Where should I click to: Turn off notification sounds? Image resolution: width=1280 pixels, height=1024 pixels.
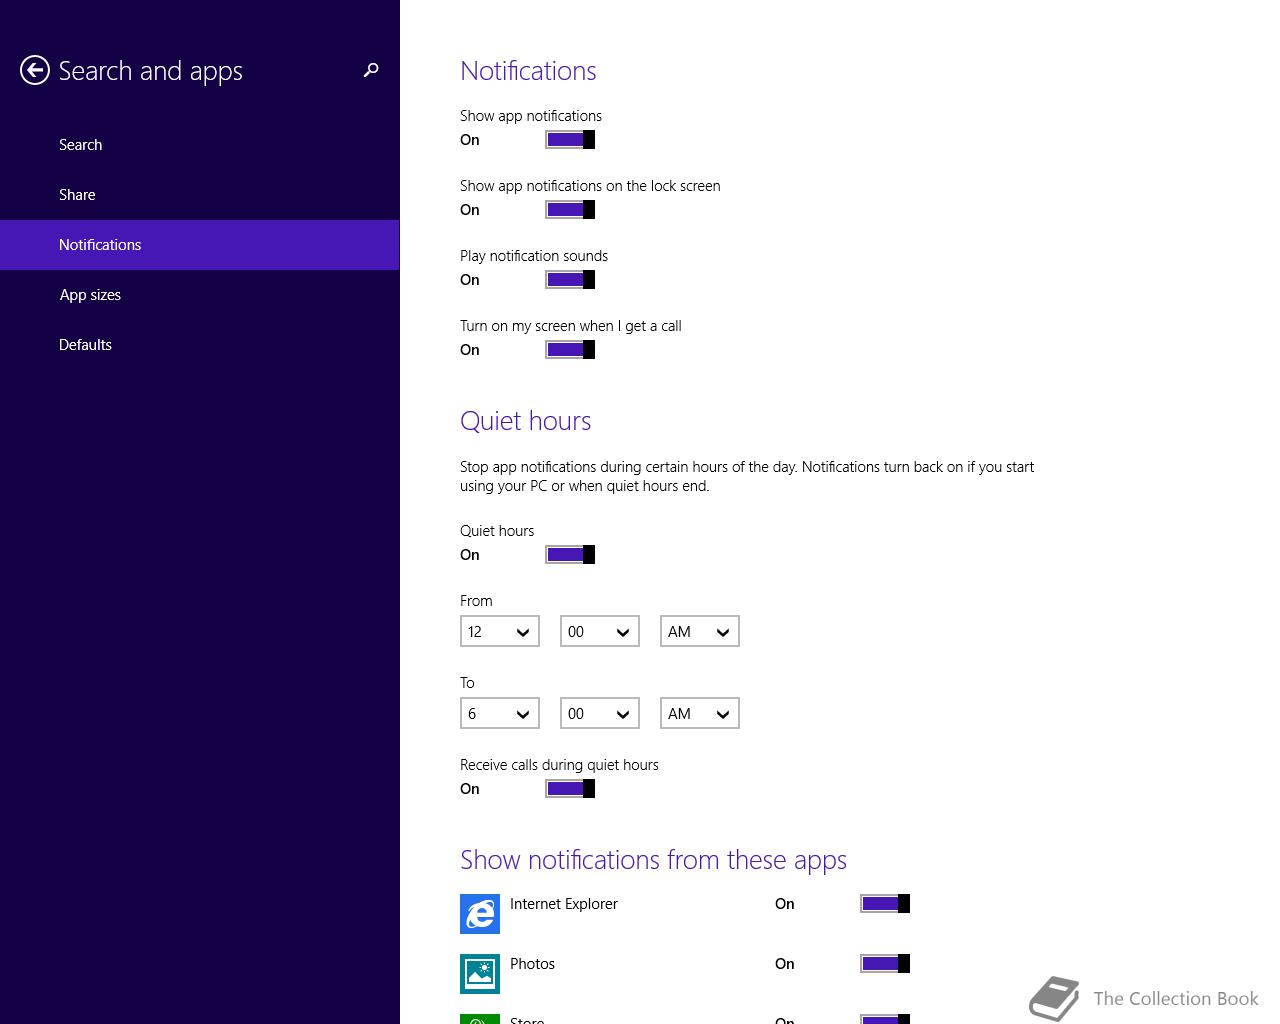pos(570,280)
